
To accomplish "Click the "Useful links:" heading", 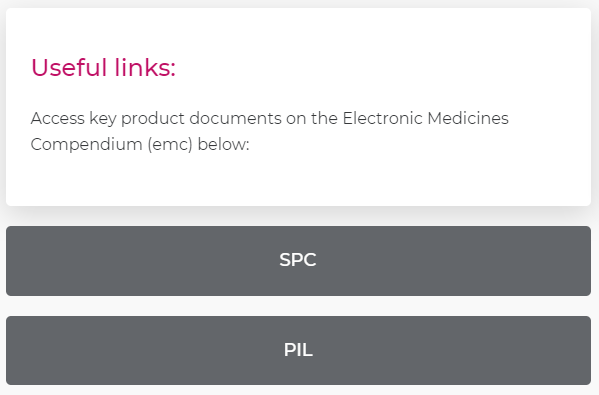I will coord(103,68).
